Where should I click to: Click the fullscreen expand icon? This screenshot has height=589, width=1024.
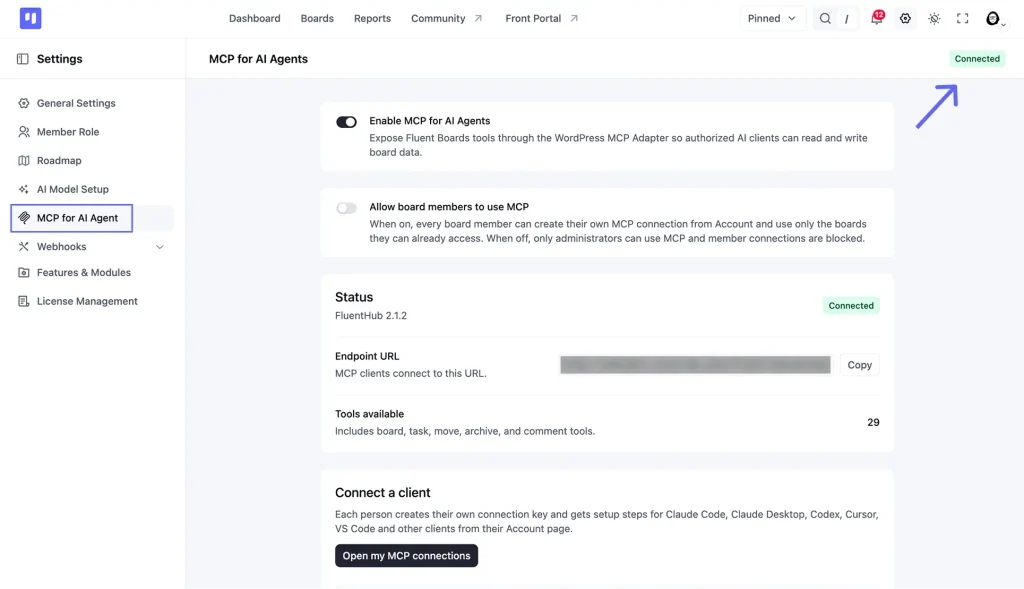pos(963,18)
